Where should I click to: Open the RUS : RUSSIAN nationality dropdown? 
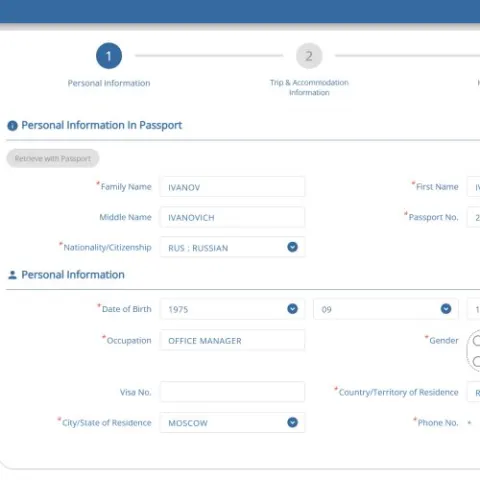coord(232,247)
